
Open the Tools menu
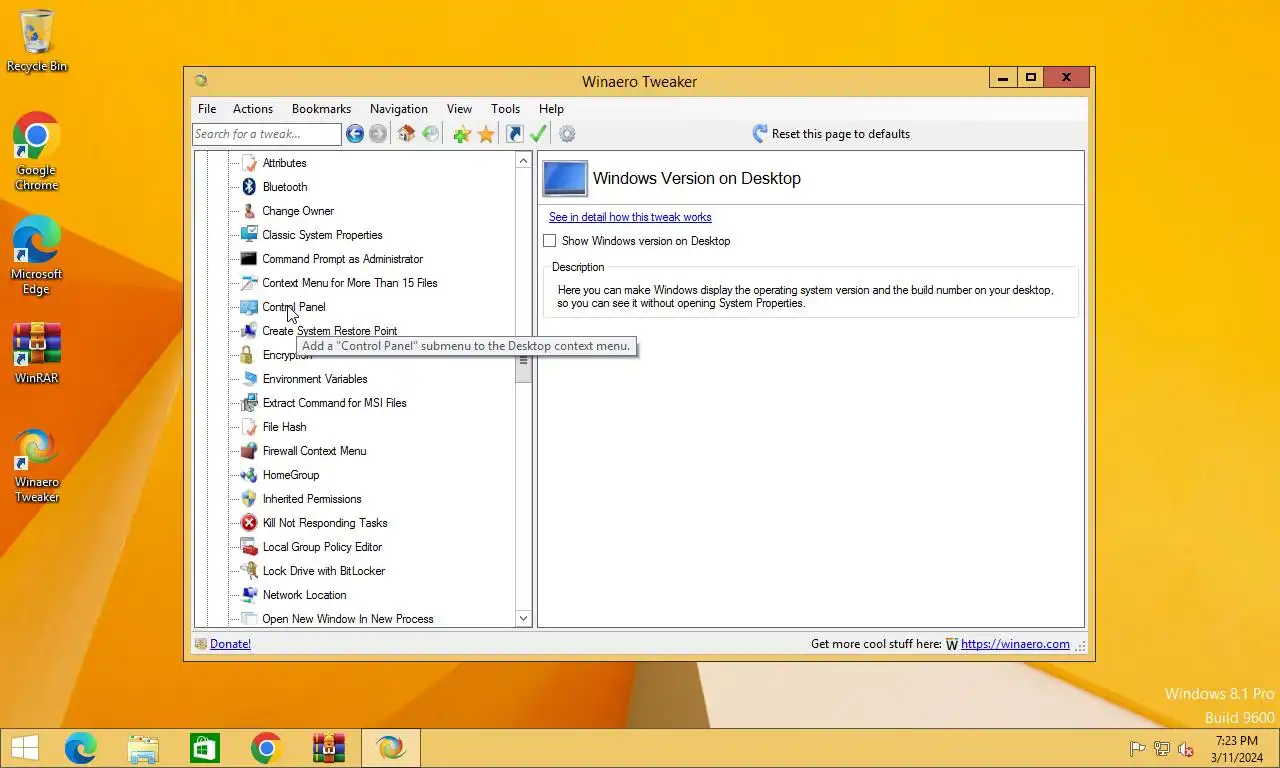(x=505, y=109)
